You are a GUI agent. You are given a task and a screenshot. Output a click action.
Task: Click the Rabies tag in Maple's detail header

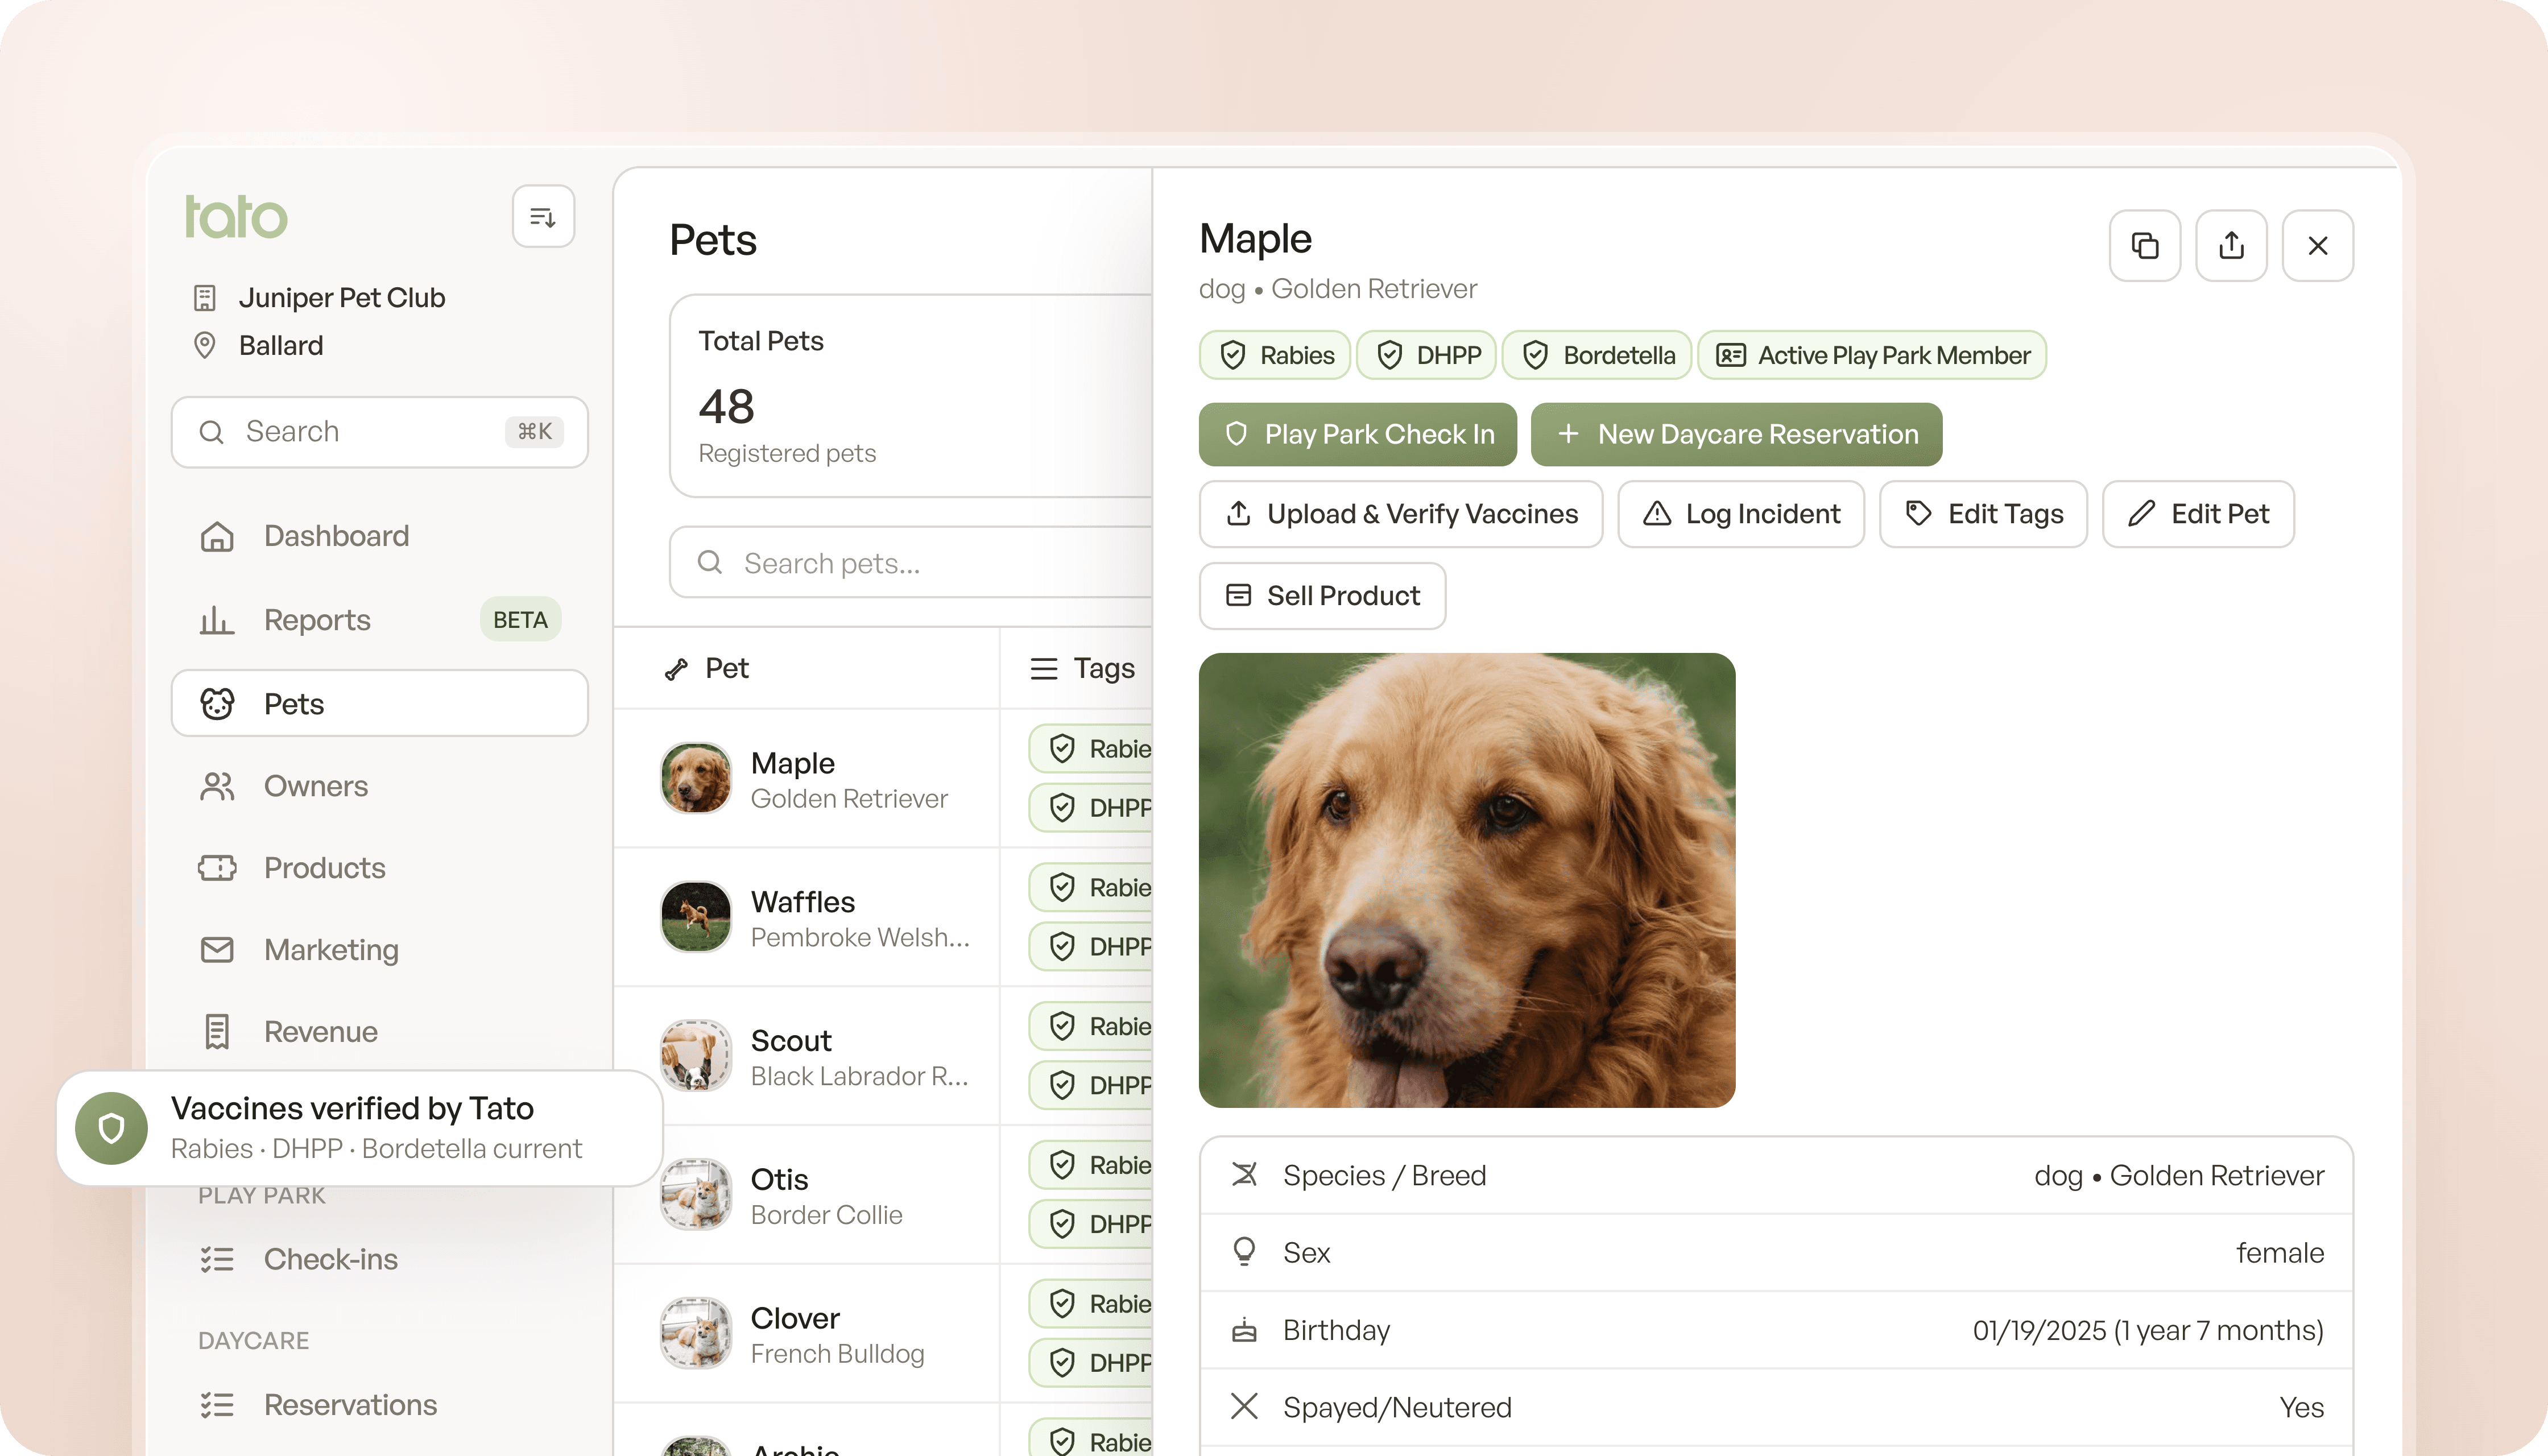pyautogui.click(x=1275, y=355)
